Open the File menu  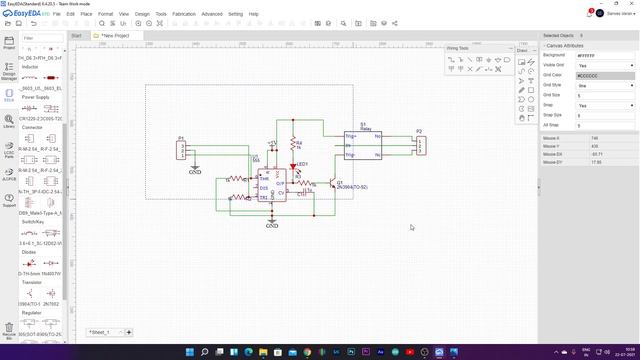coord(57,14)
